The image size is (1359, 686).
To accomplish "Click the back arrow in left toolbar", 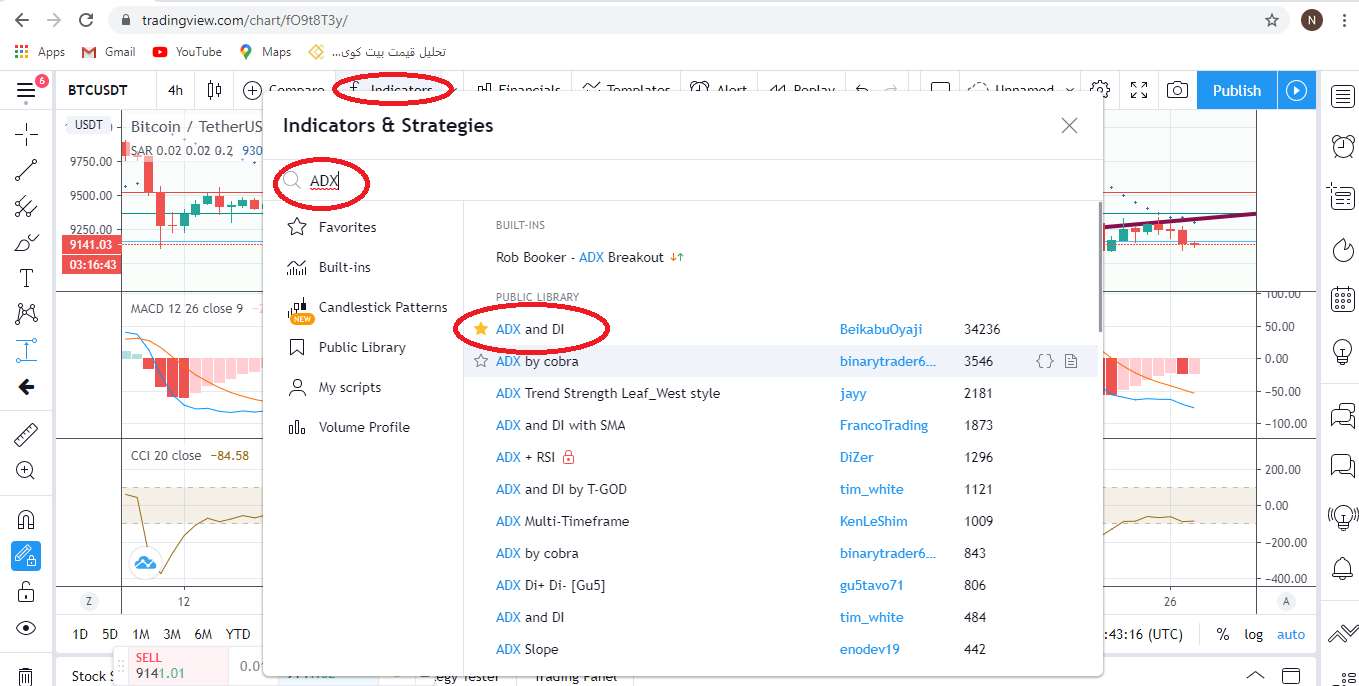I will 26,387.
